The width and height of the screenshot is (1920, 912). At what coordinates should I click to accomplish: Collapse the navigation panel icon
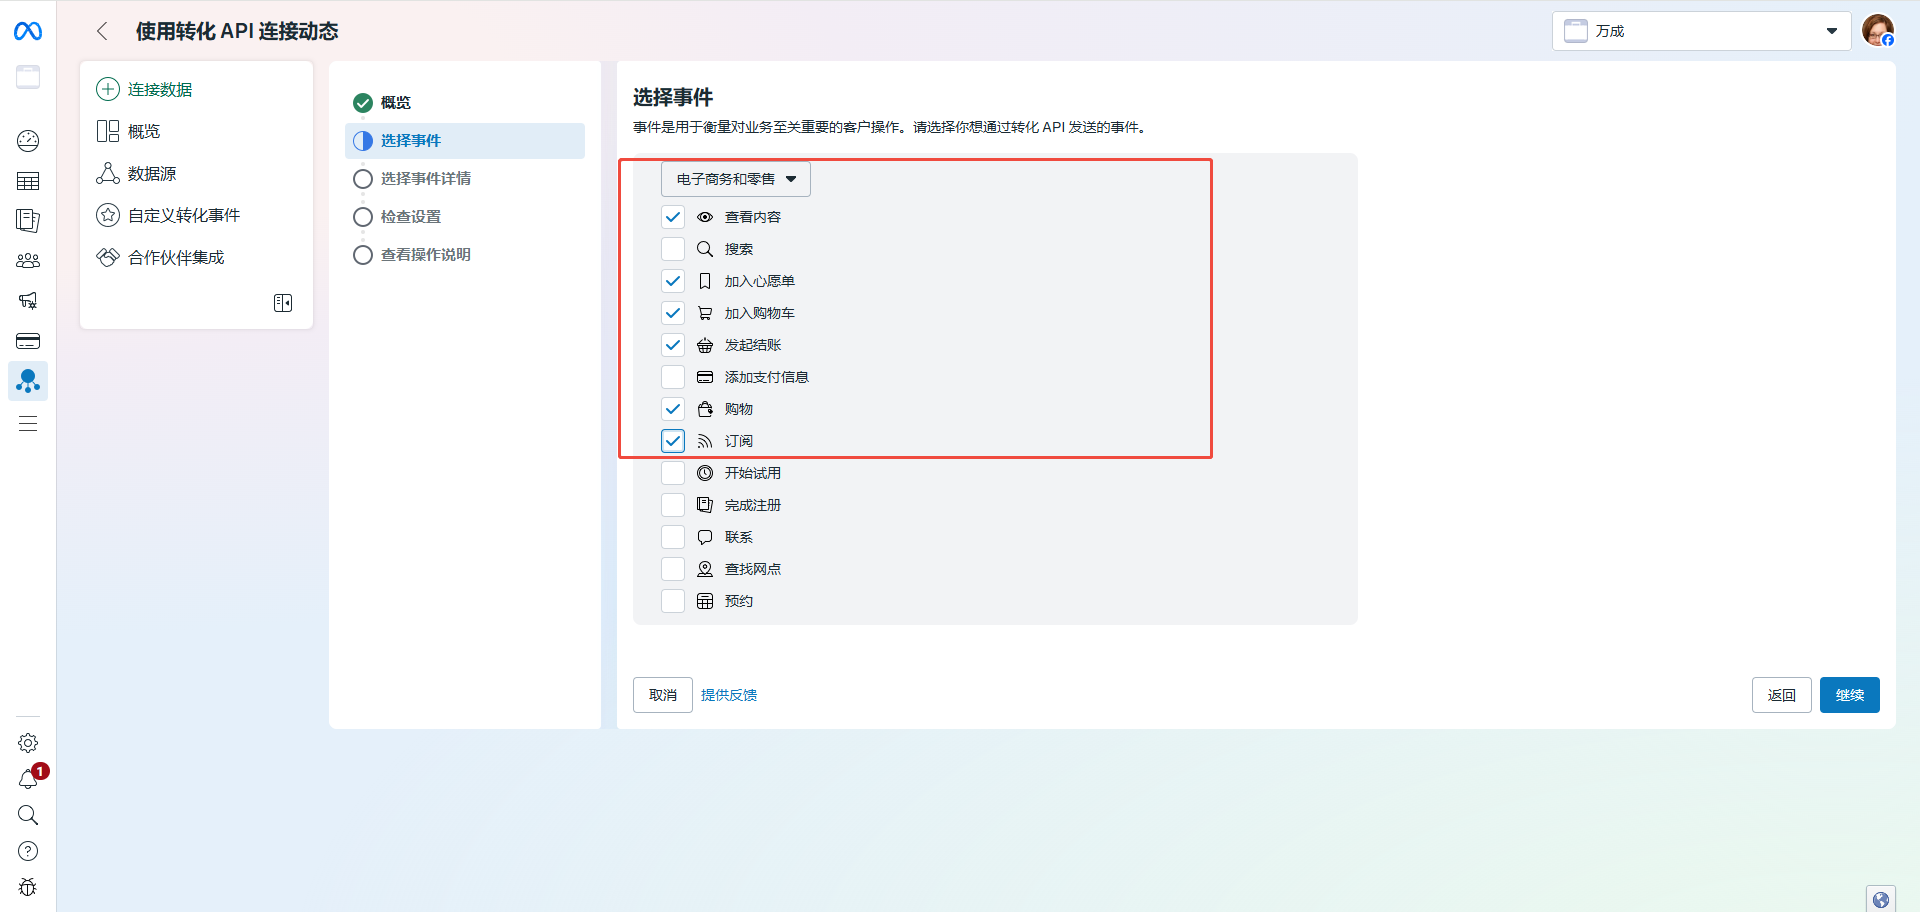click(x=283, y=303)
